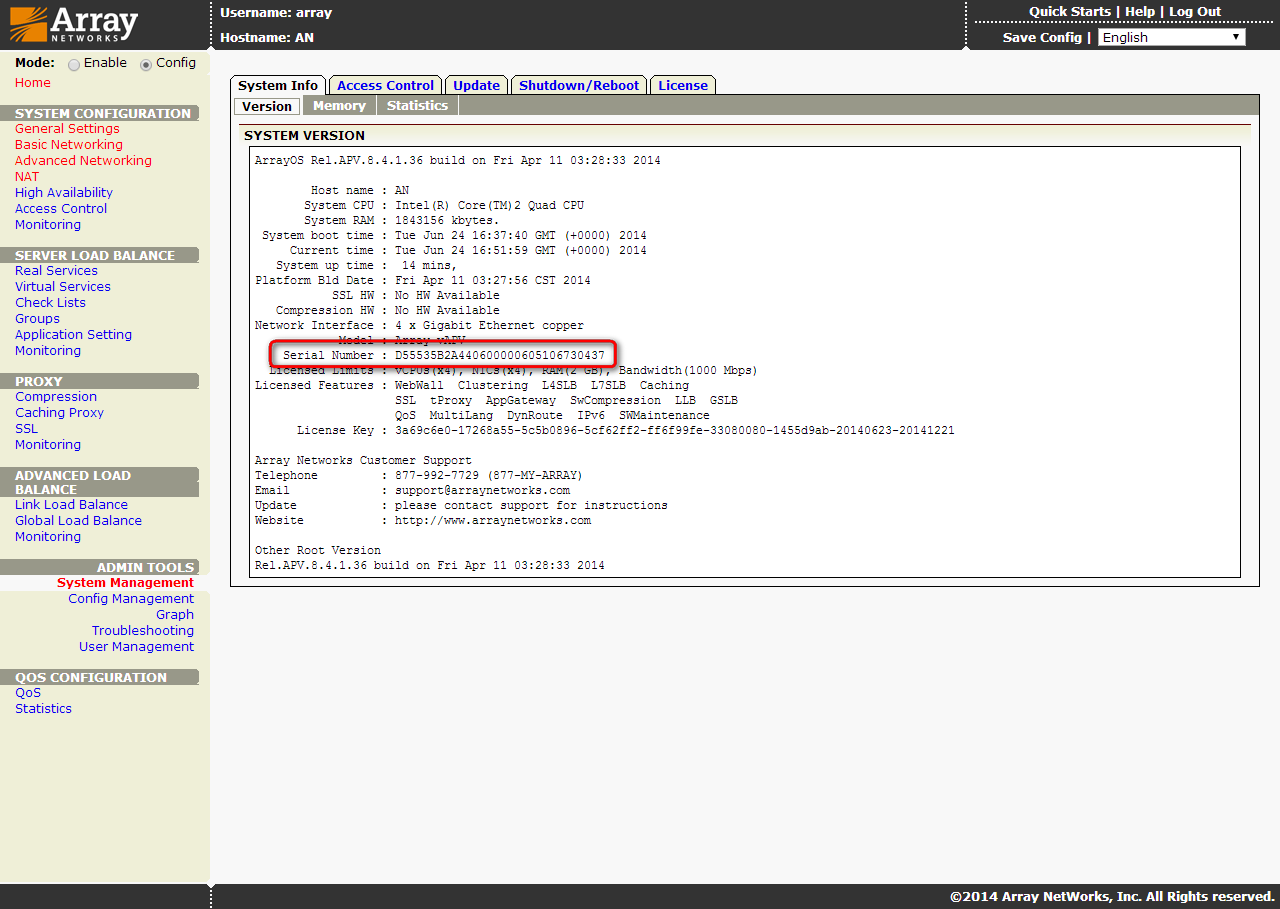Open General Settings in sidebar
This screenshot has height=909, width=1280.
(x=67, y=129)
